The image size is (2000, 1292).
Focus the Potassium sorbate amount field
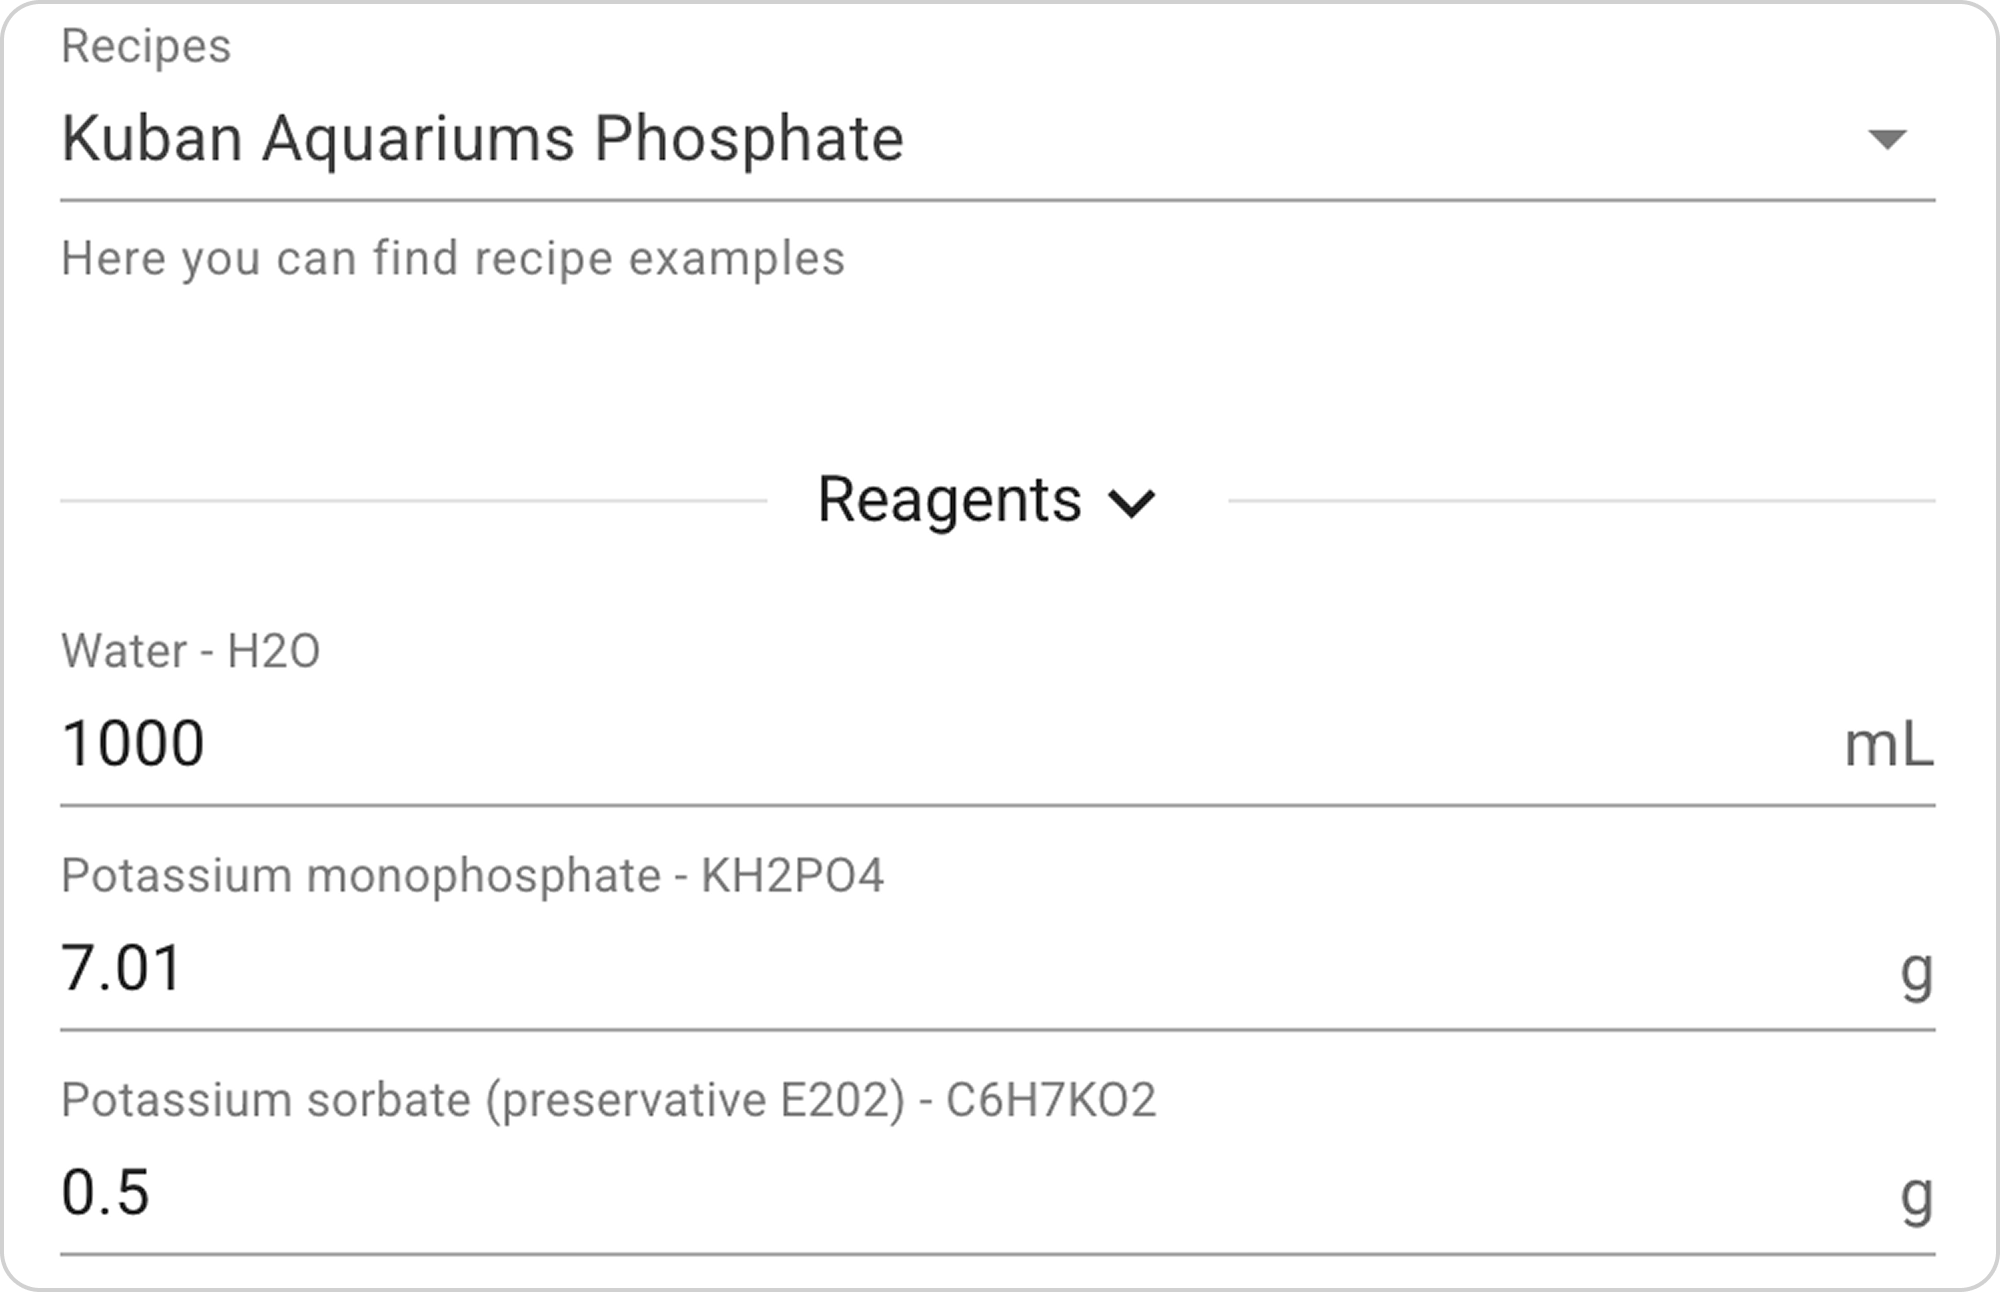coord(900,1193)
